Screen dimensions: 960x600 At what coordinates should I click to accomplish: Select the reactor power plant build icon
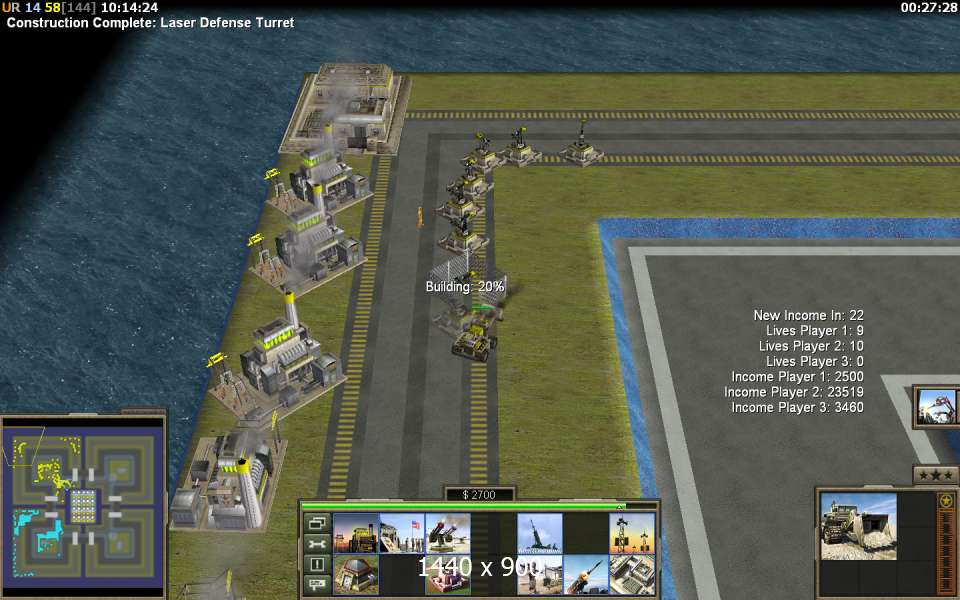click(x=356, y=533)
